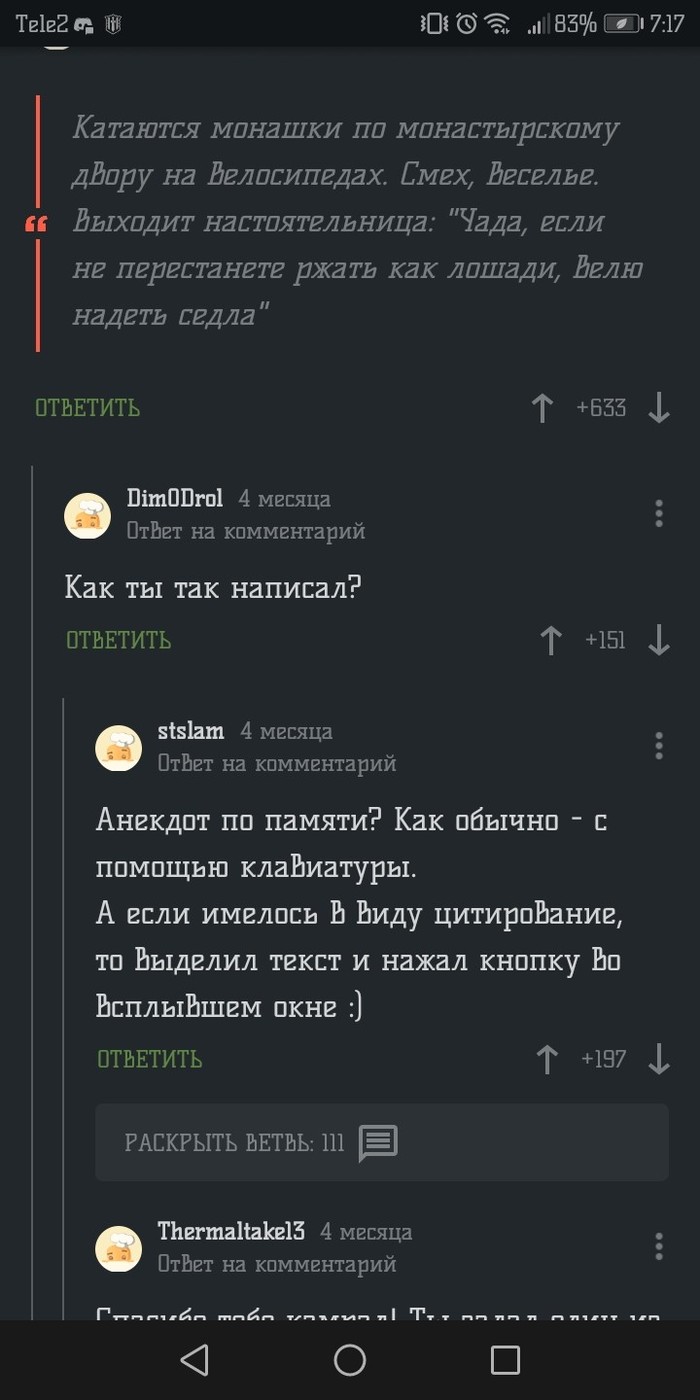This screenshot has width=700, height=1400.
Task: Upvote DimODrol's comment
Action: click(550, 640)
